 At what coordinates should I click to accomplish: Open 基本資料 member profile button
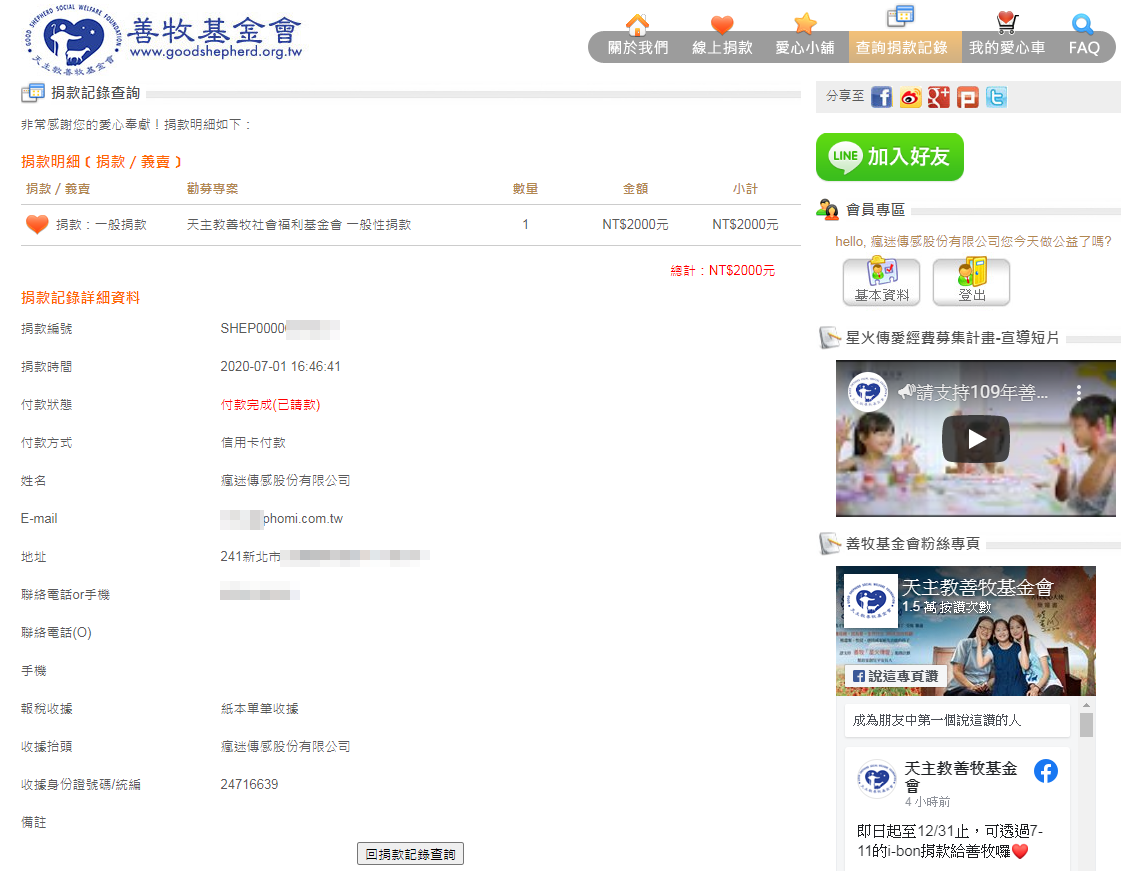coord(882,282)
